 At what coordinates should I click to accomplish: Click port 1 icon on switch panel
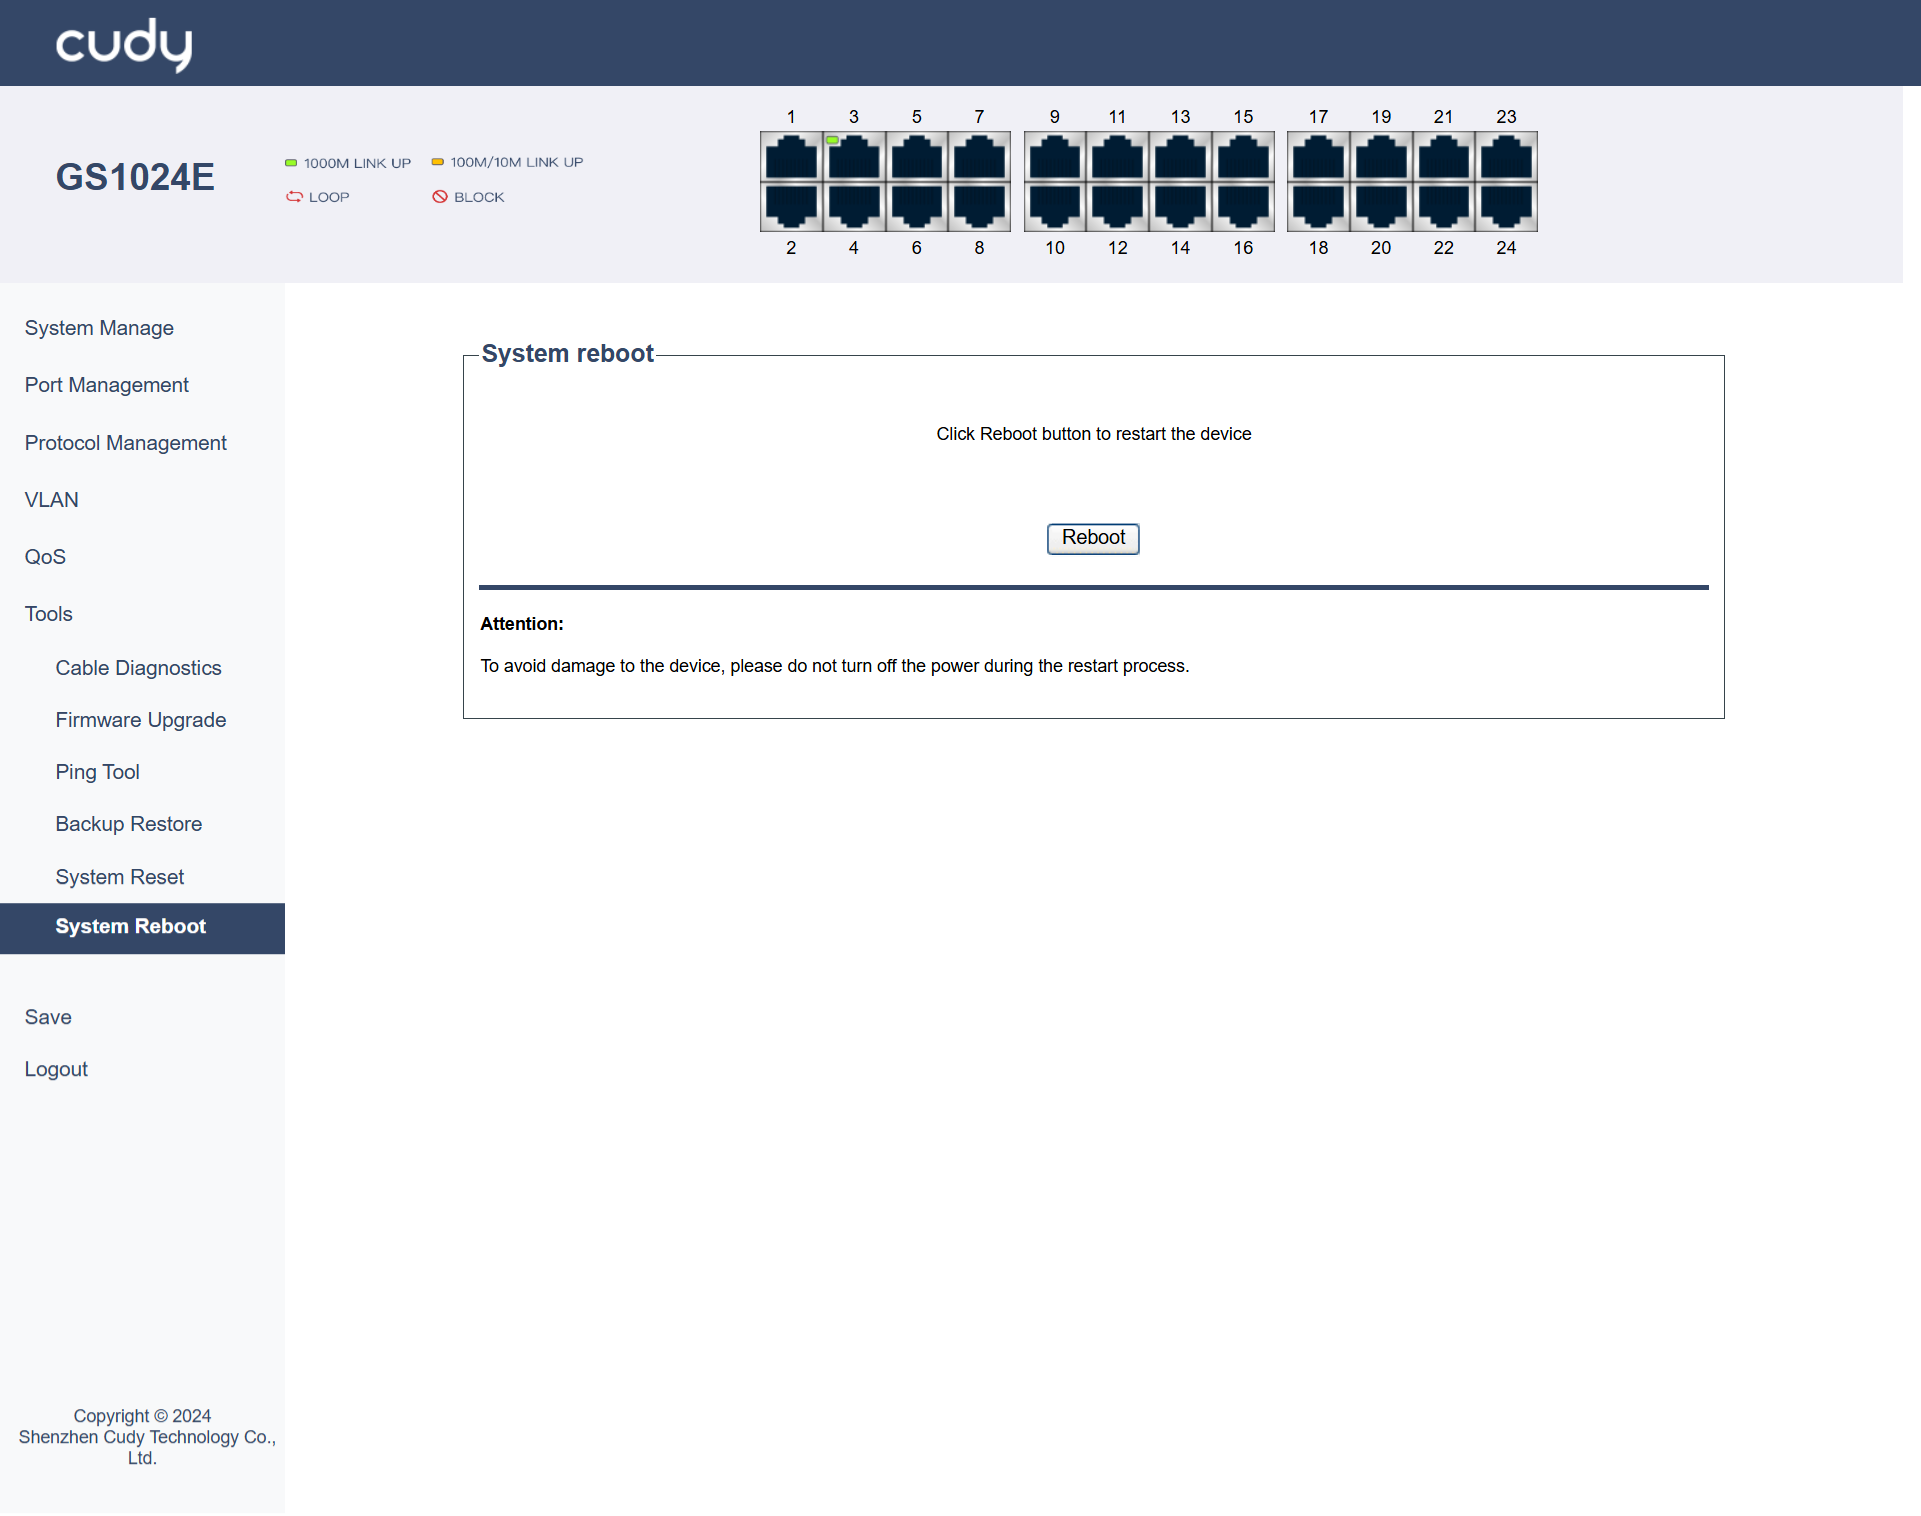click(x=791, y=157)
